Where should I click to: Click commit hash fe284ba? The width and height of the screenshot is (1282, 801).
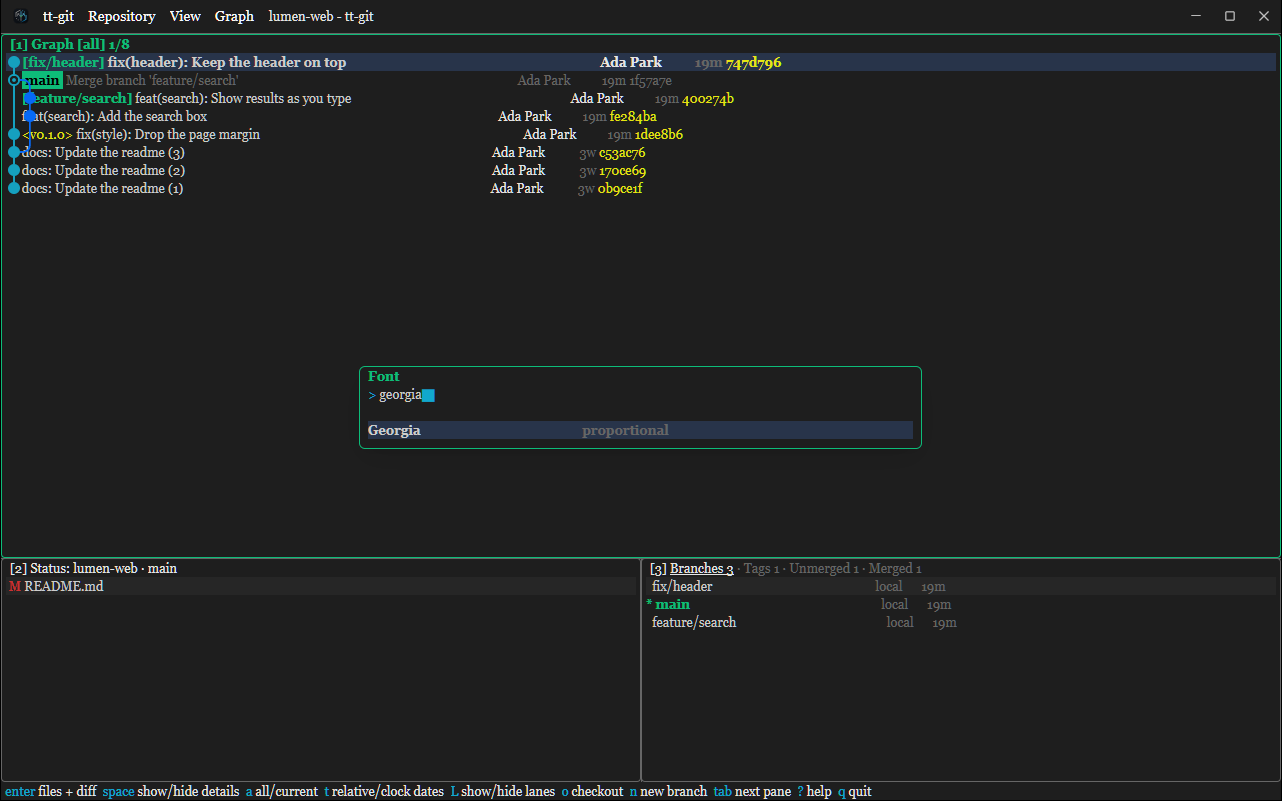pyautogui.click(x=633, y=116)
